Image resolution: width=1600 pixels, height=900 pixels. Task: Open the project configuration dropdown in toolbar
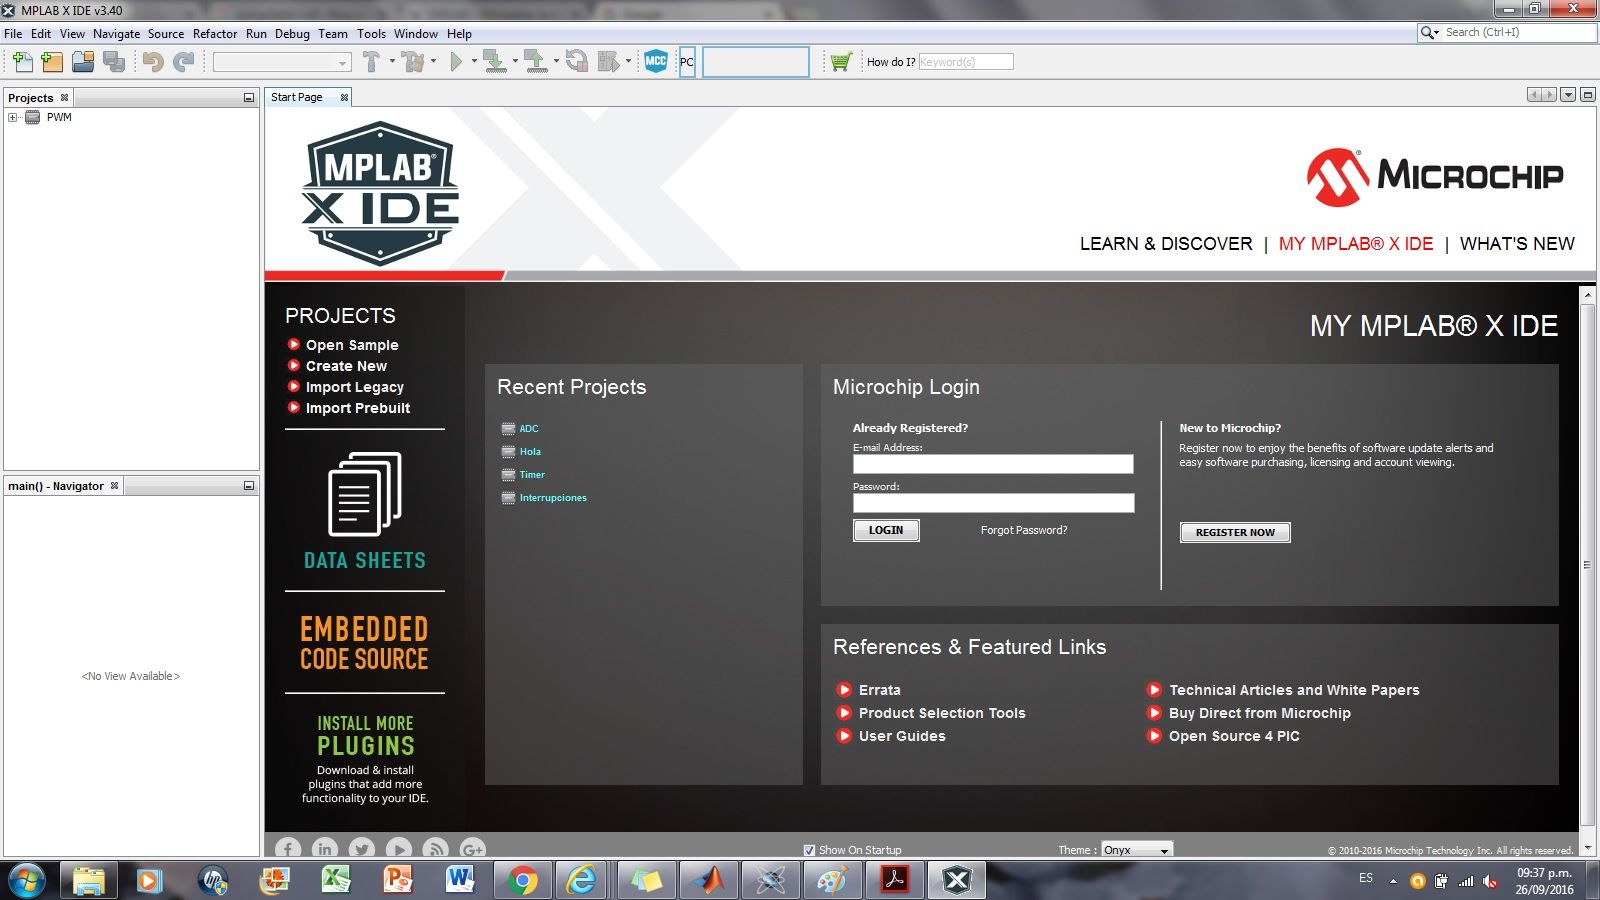(x=281, y=62)
